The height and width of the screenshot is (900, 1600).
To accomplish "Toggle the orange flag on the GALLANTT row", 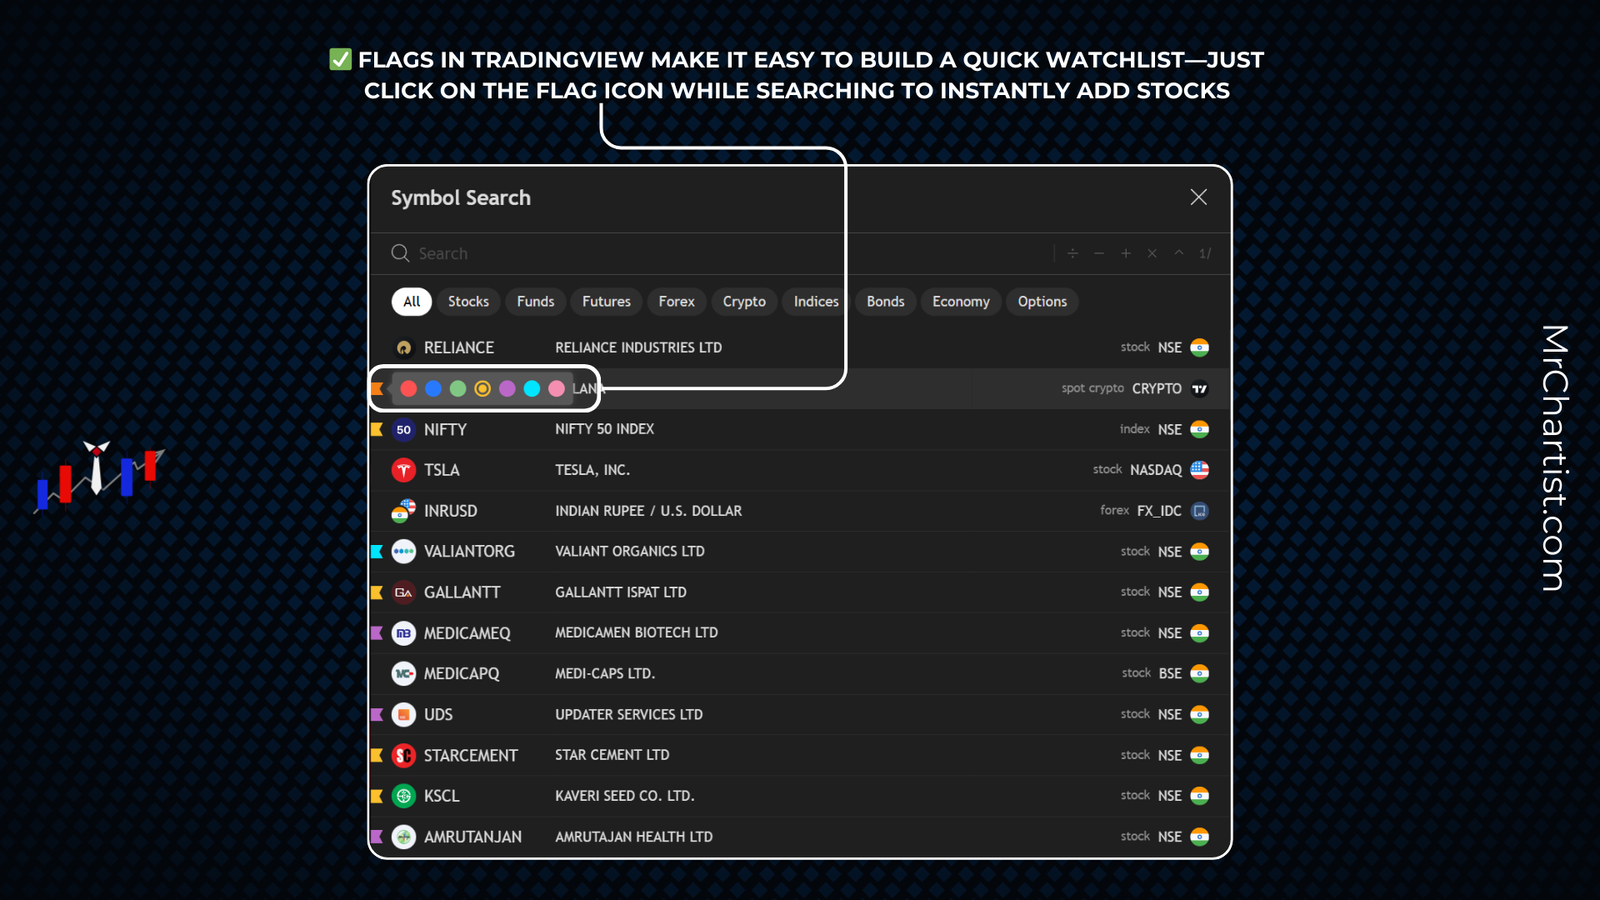I will coord(377,593).
